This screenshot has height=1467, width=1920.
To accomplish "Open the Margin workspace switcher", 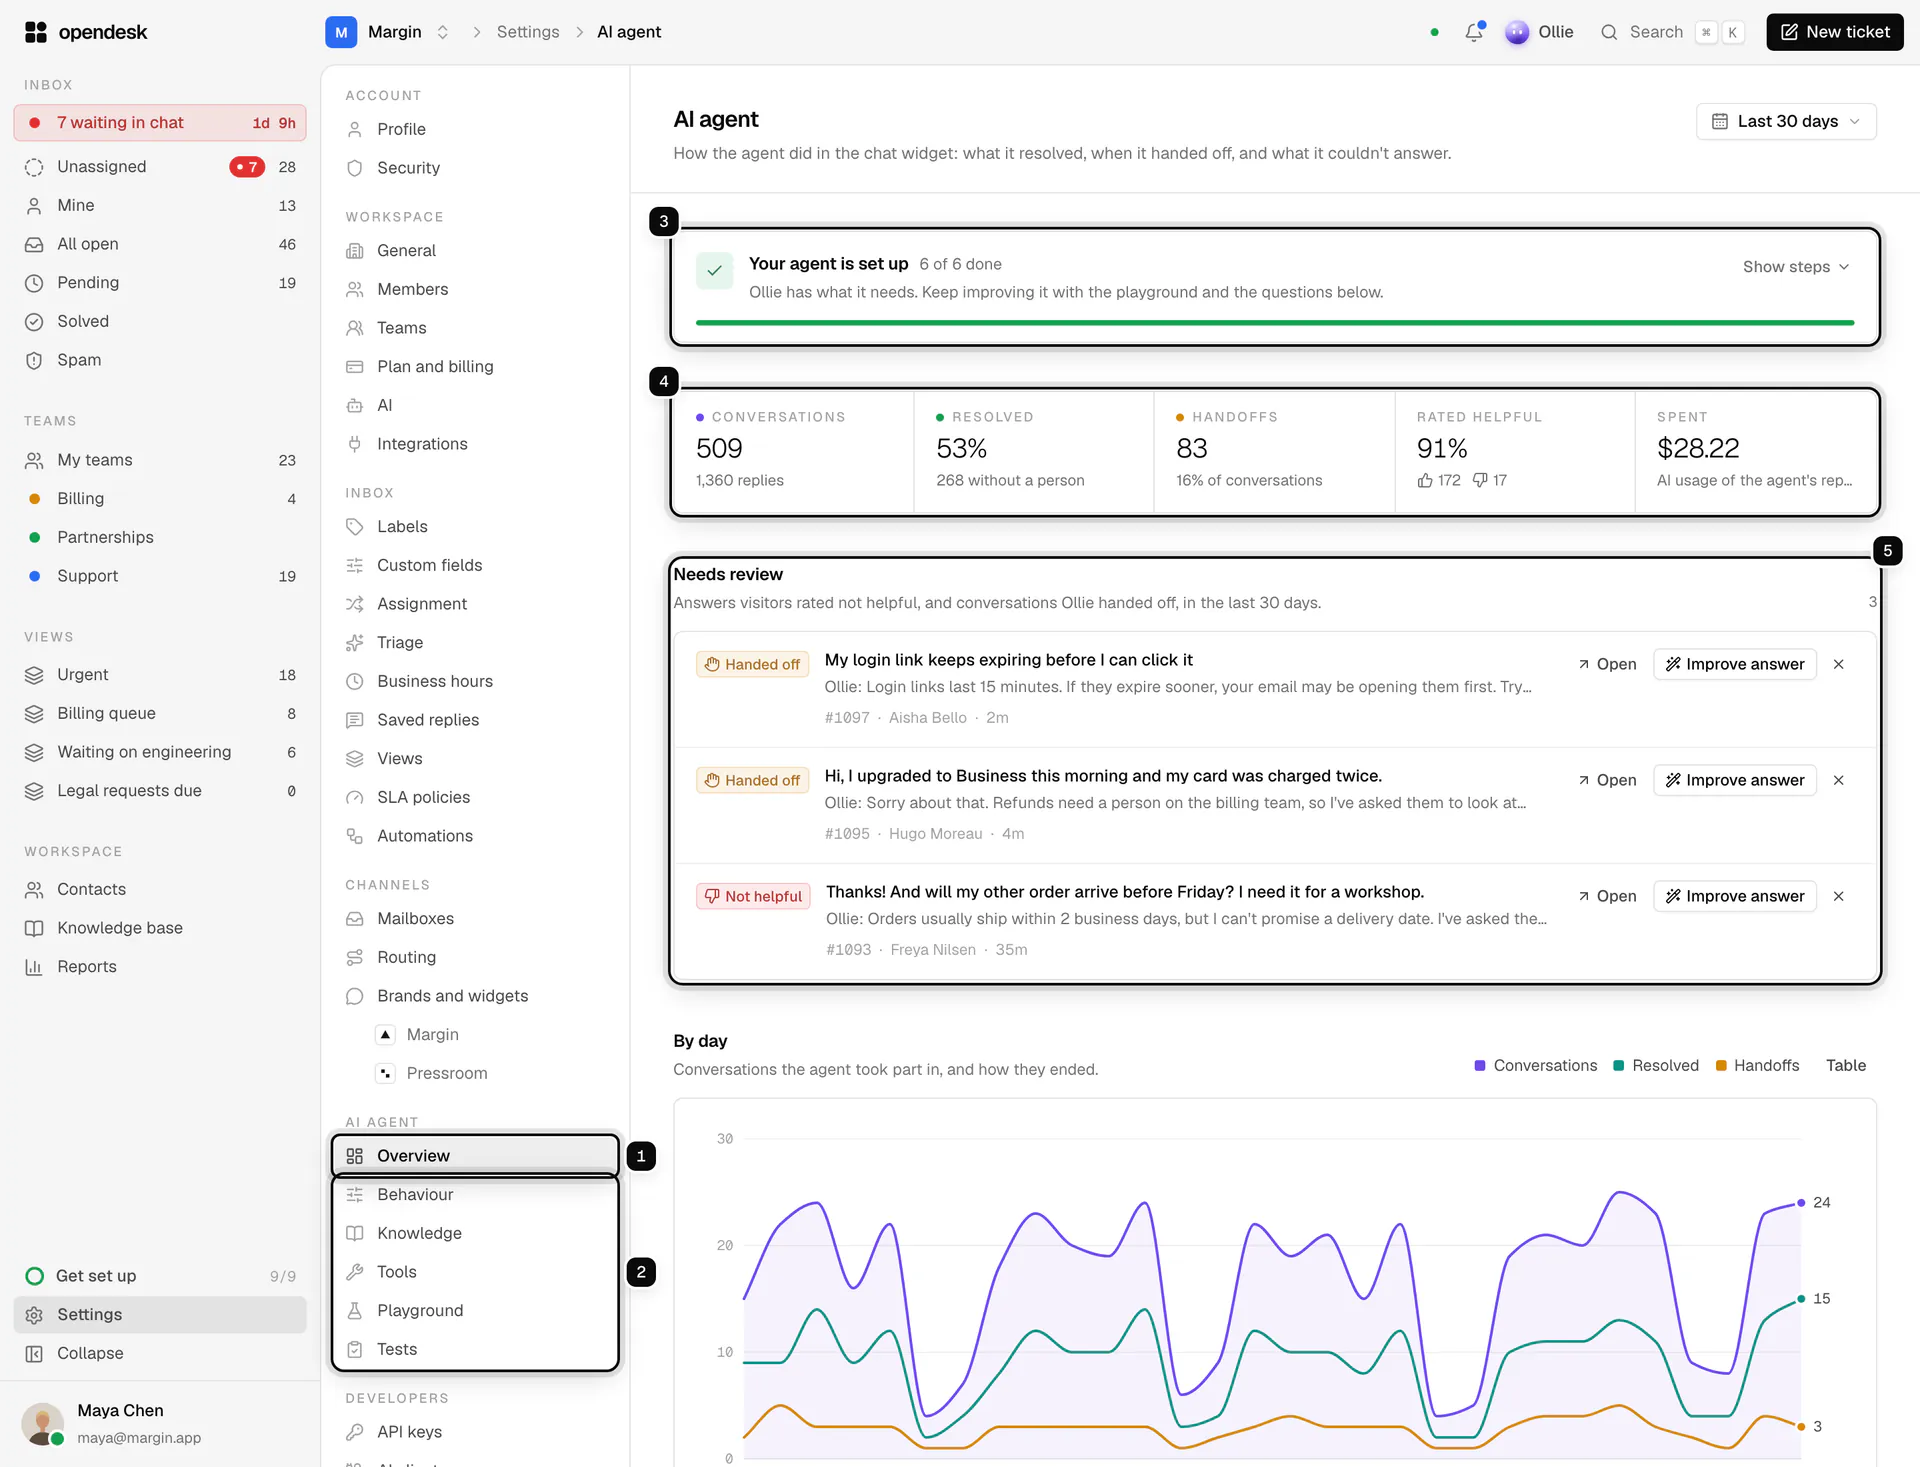I will pos(388,32).
